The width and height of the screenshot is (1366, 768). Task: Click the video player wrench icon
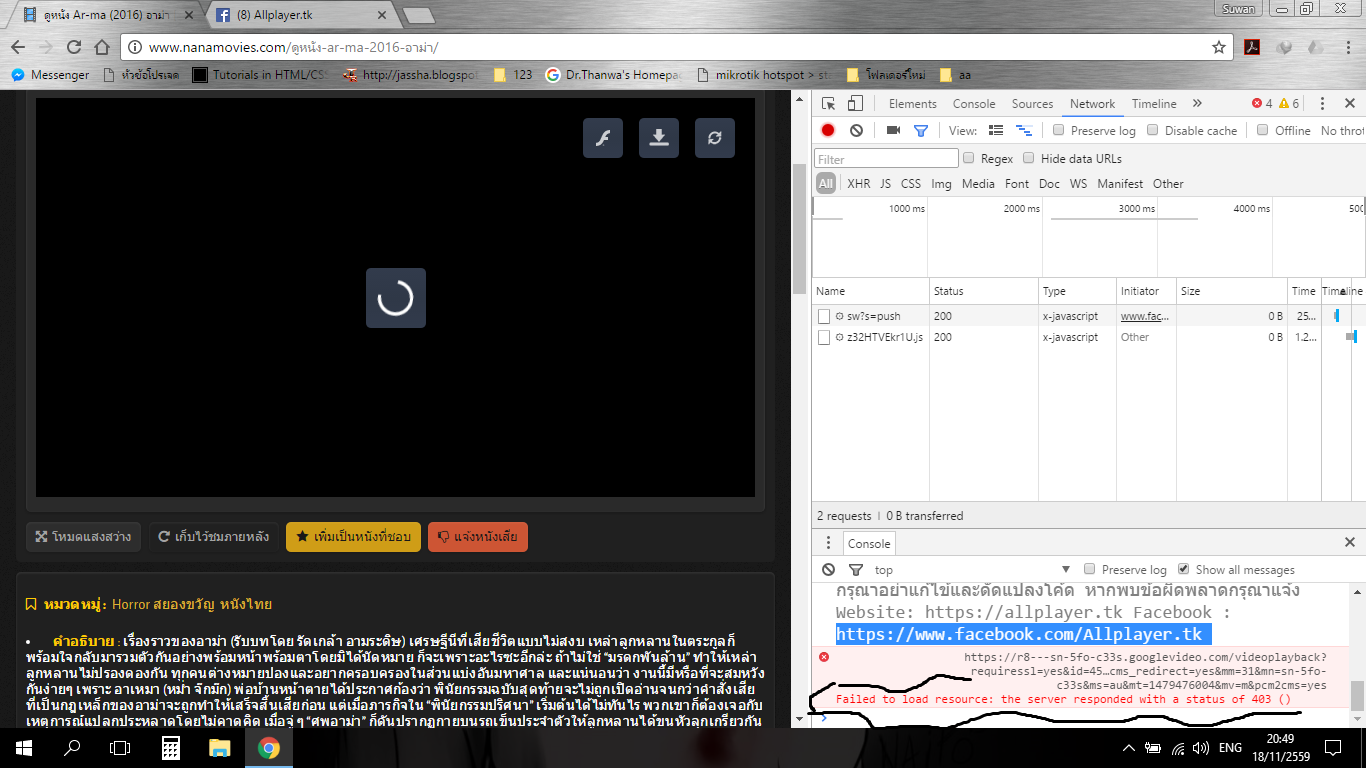(x=603, y=138)
